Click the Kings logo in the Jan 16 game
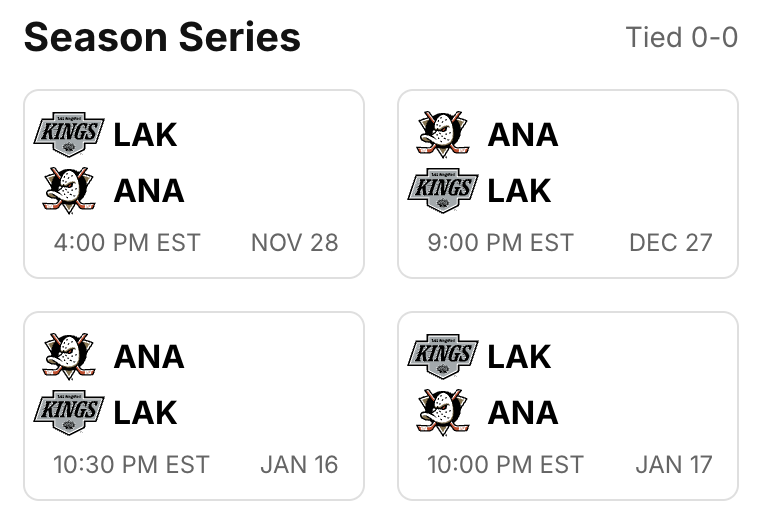This screenshot has height=522, width=758. coord(69,412)
